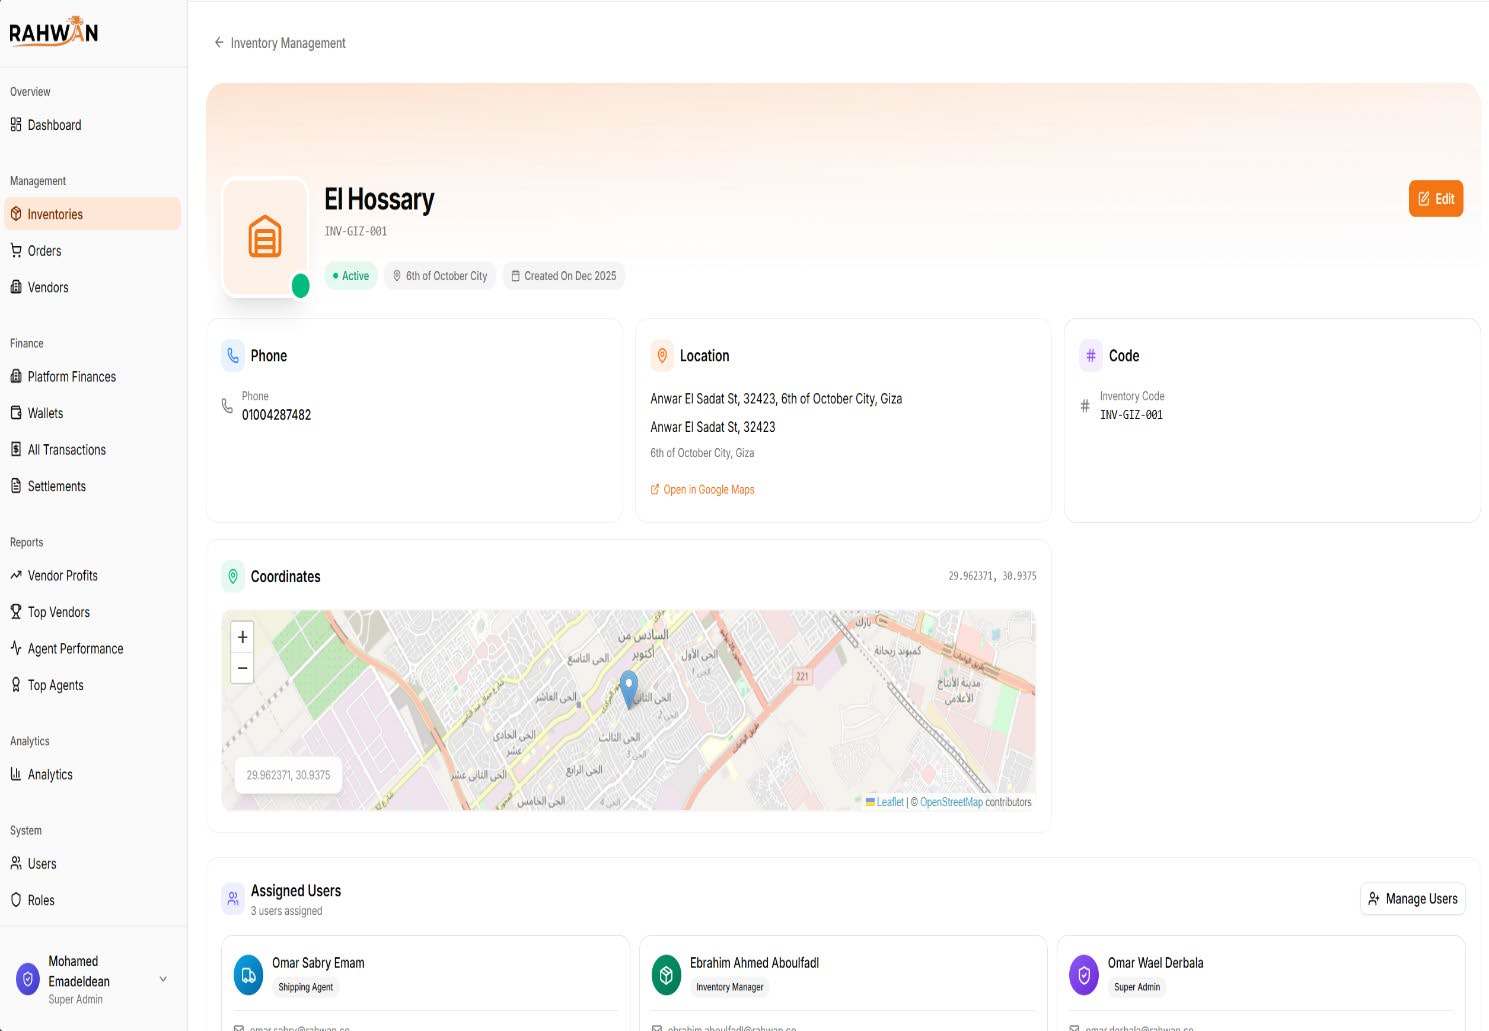This screenshot has height=1031, width=1489.
Task: Click the Analytics bar chart icon
Action: 16,775
